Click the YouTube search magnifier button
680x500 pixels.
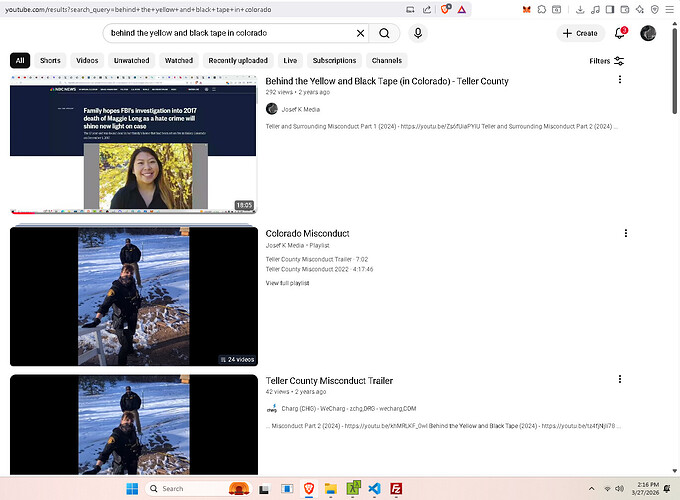point(384,33)
